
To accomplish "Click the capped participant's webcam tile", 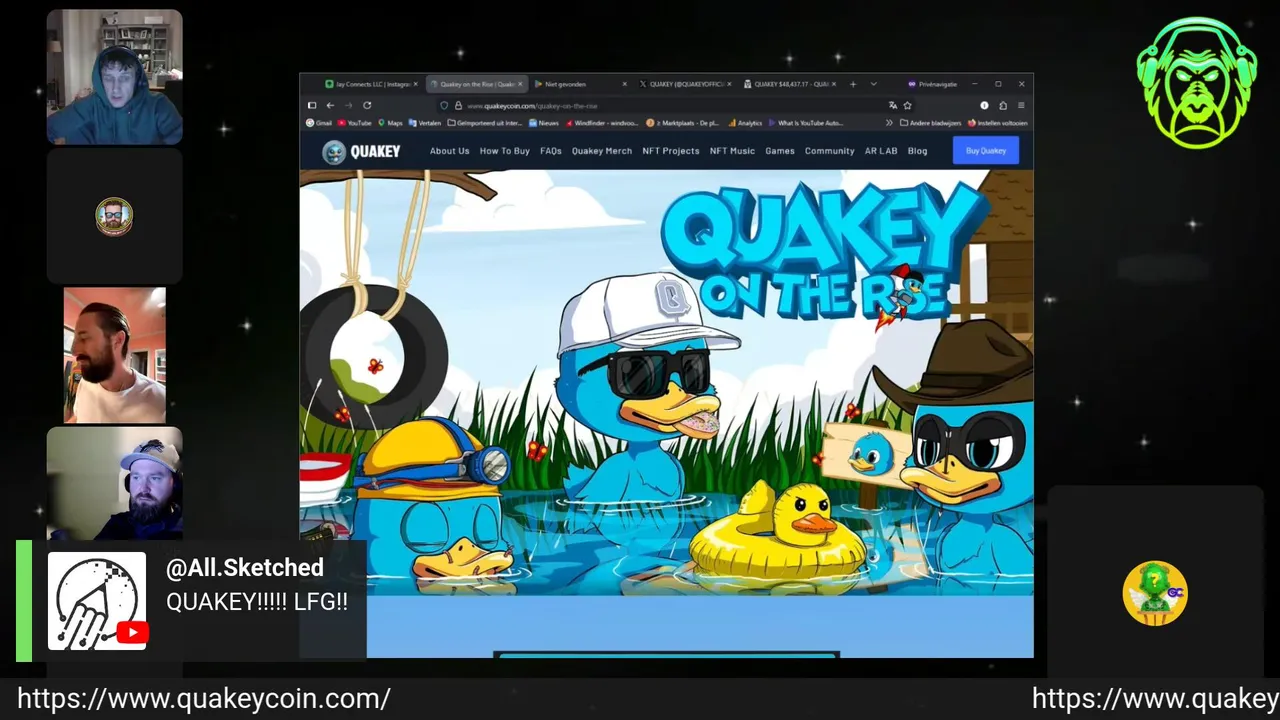I will 114,484.
